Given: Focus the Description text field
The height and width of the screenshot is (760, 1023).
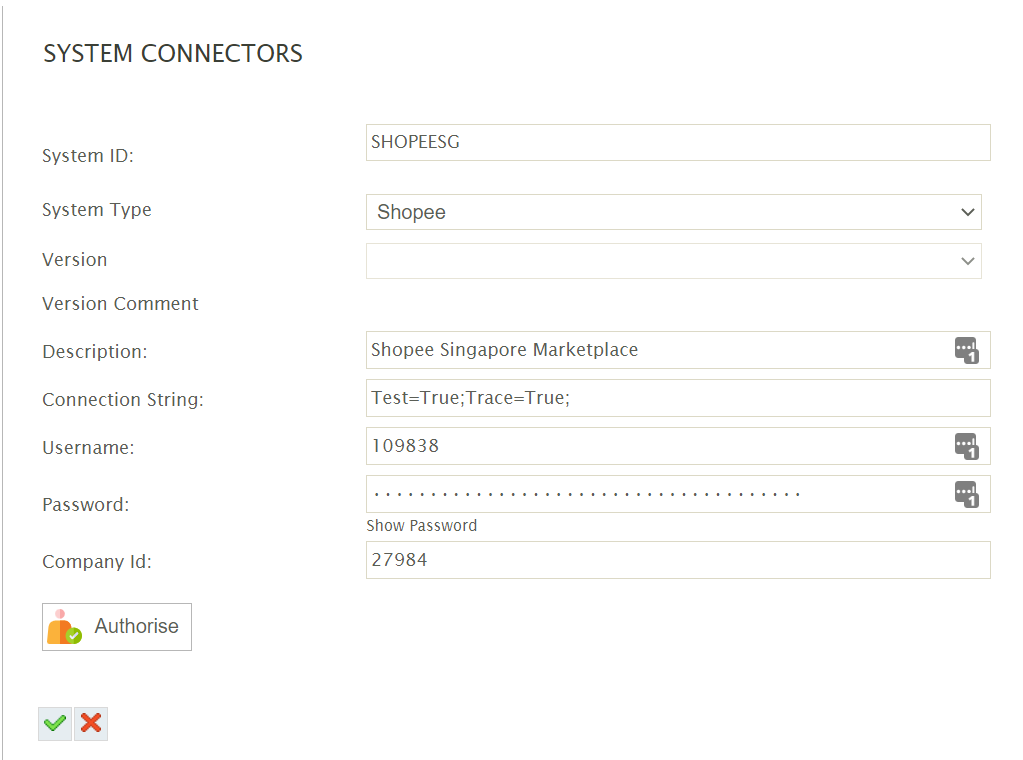Looking at the screenshot, I should tap(655, 350).
